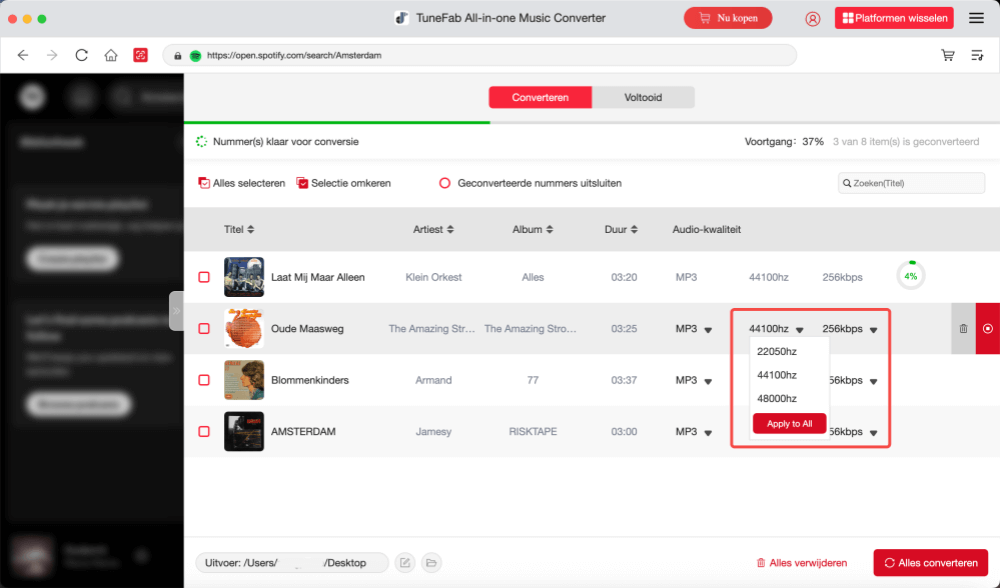Viewport: 1000px width, 588px height.
Task: Tick the Laat Mij Maar Alleen checkbox
Action: click(x=204, y=277)
